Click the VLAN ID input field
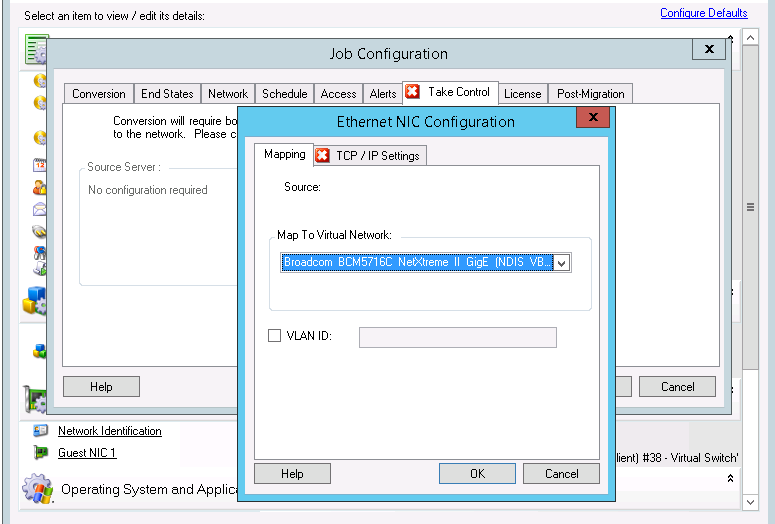This screenshot has height=524, width=775. 458,338
